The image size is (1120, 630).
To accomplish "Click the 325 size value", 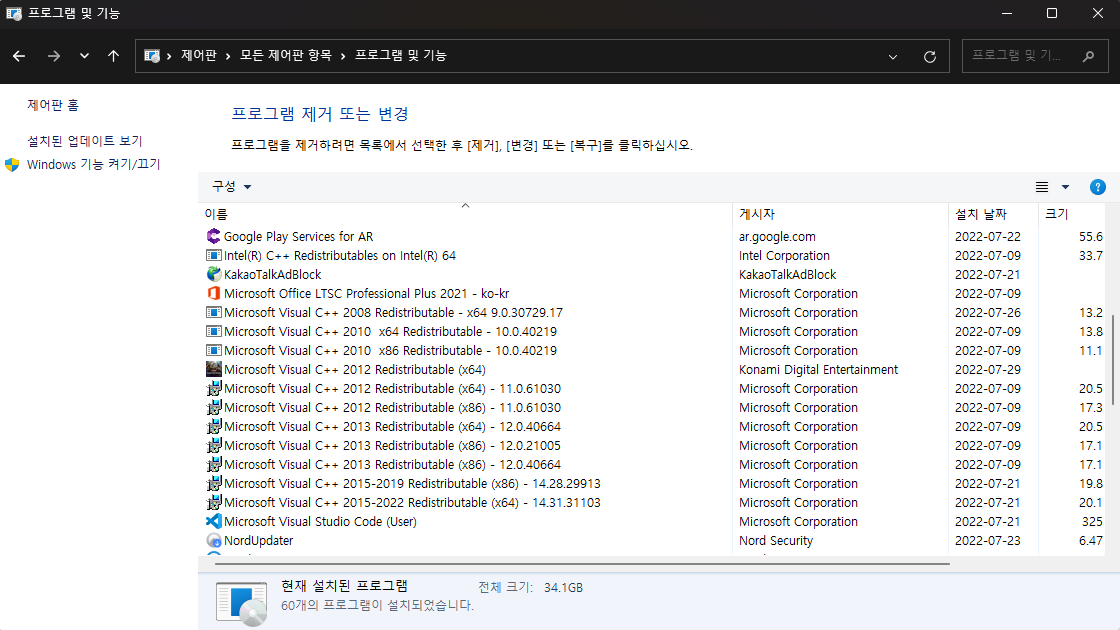I will click(1092, 521).
